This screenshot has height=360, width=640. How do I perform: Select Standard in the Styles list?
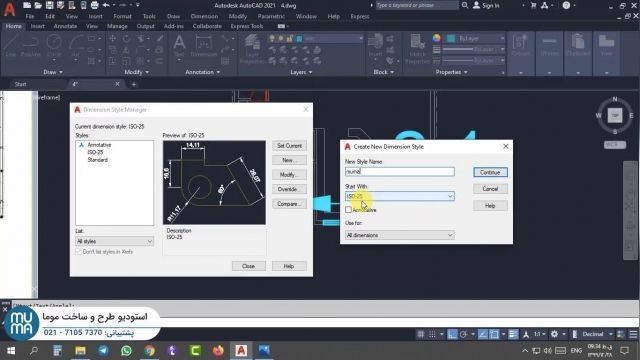(x=98, y=160)
